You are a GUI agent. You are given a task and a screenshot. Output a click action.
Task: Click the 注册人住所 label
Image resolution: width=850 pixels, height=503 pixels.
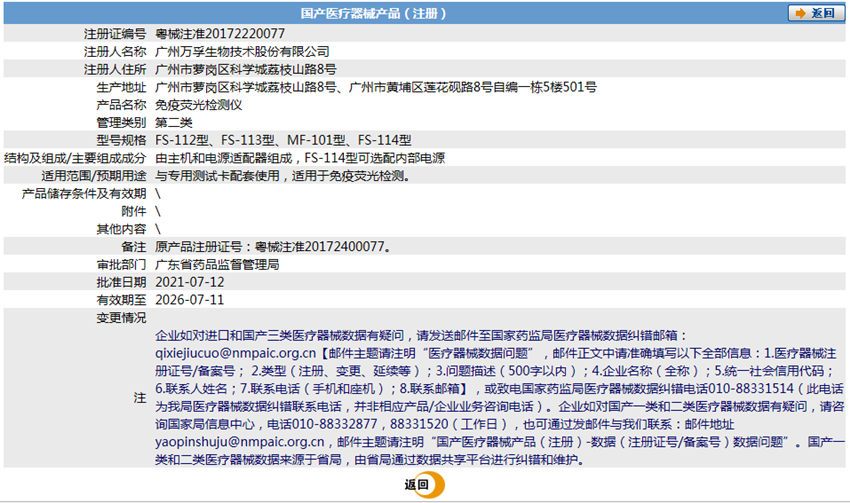pyautogui.click(x=115, y=69)
